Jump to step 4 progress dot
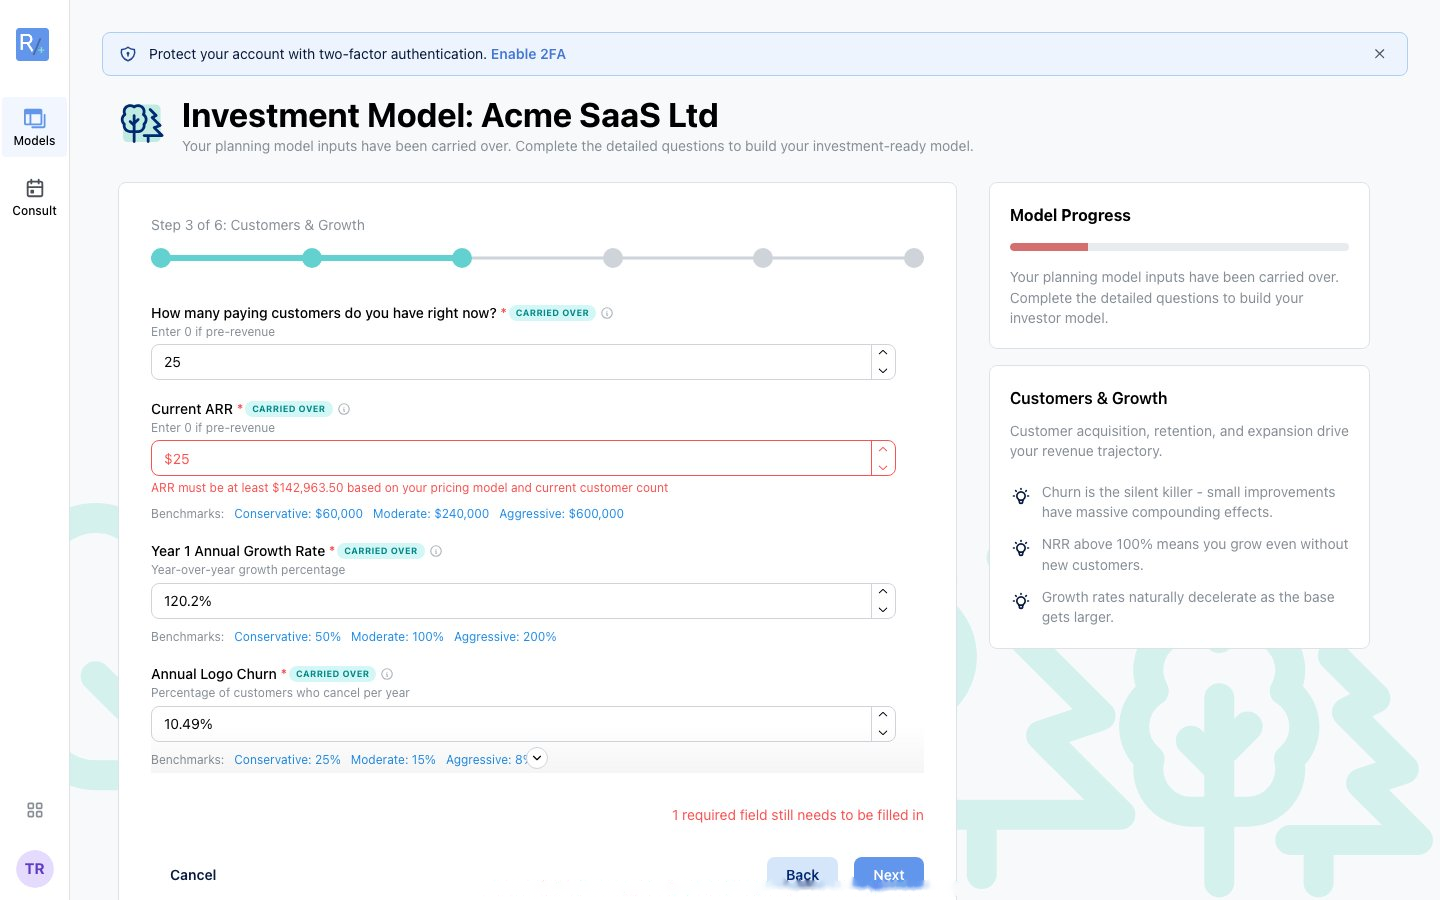Viewport: 1440px width, 900px height. [613, 258]
